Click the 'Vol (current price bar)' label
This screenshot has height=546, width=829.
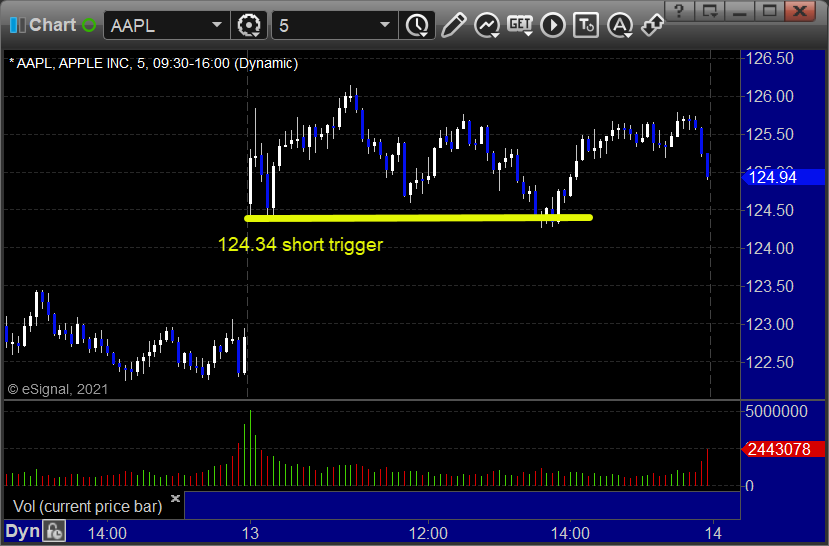point(88,506)
